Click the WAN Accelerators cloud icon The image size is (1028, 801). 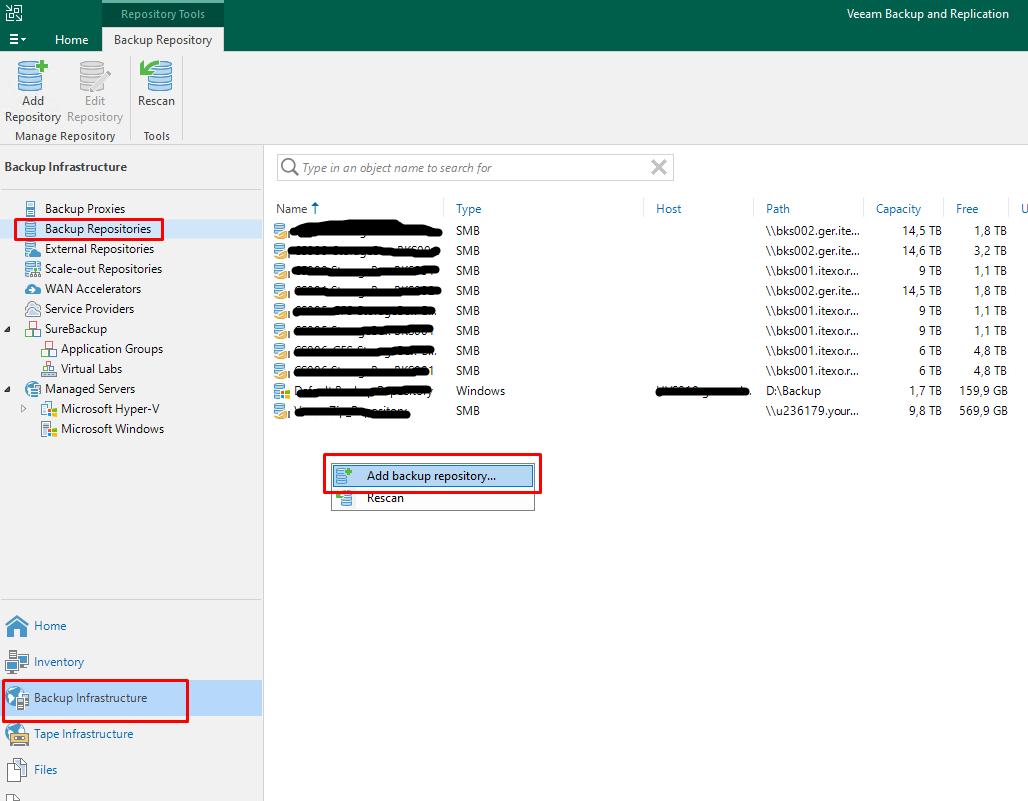coord(32,289)
